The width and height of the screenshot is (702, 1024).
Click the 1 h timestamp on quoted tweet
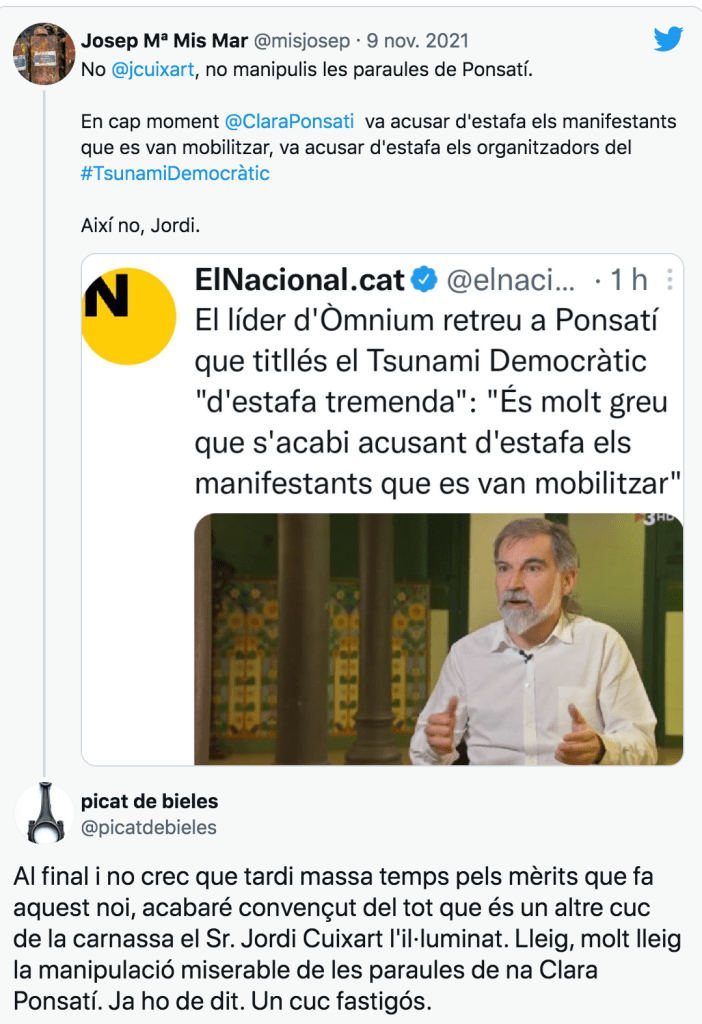[628, 281]
